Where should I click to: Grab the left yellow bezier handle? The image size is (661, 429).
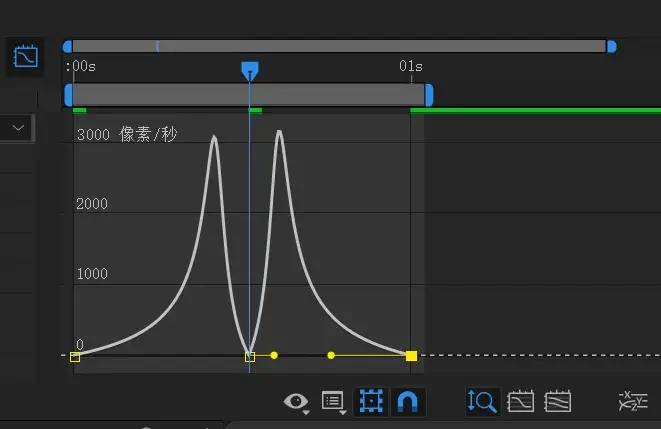pyautogui.click(x=274, y=356)
